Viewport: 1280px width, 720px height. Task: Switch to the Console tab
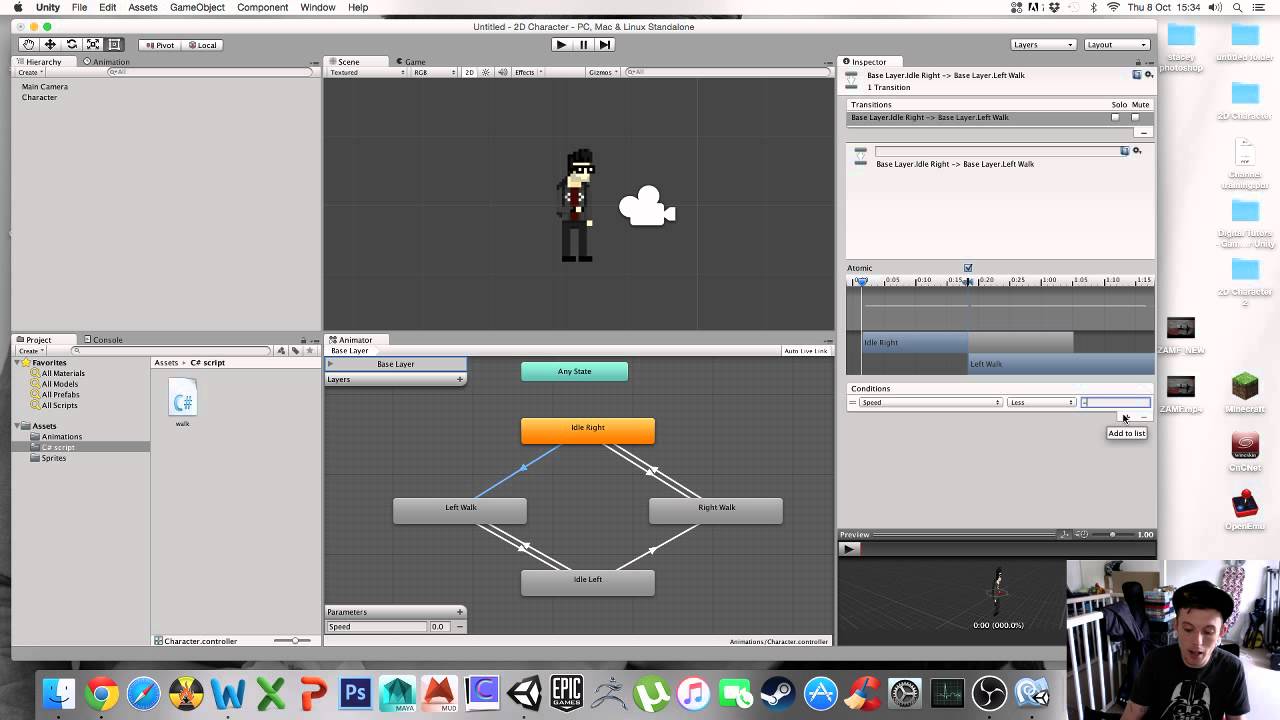coord(103,340)
